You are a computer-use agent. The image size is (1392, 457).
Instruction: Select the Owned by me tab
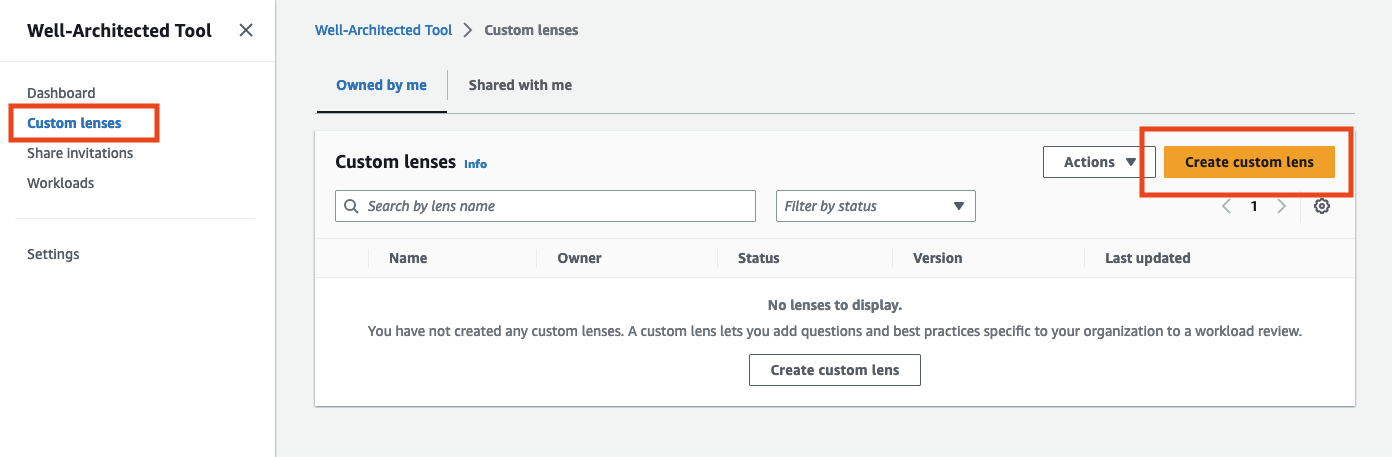pyautogui.click(x=381, y=85)
